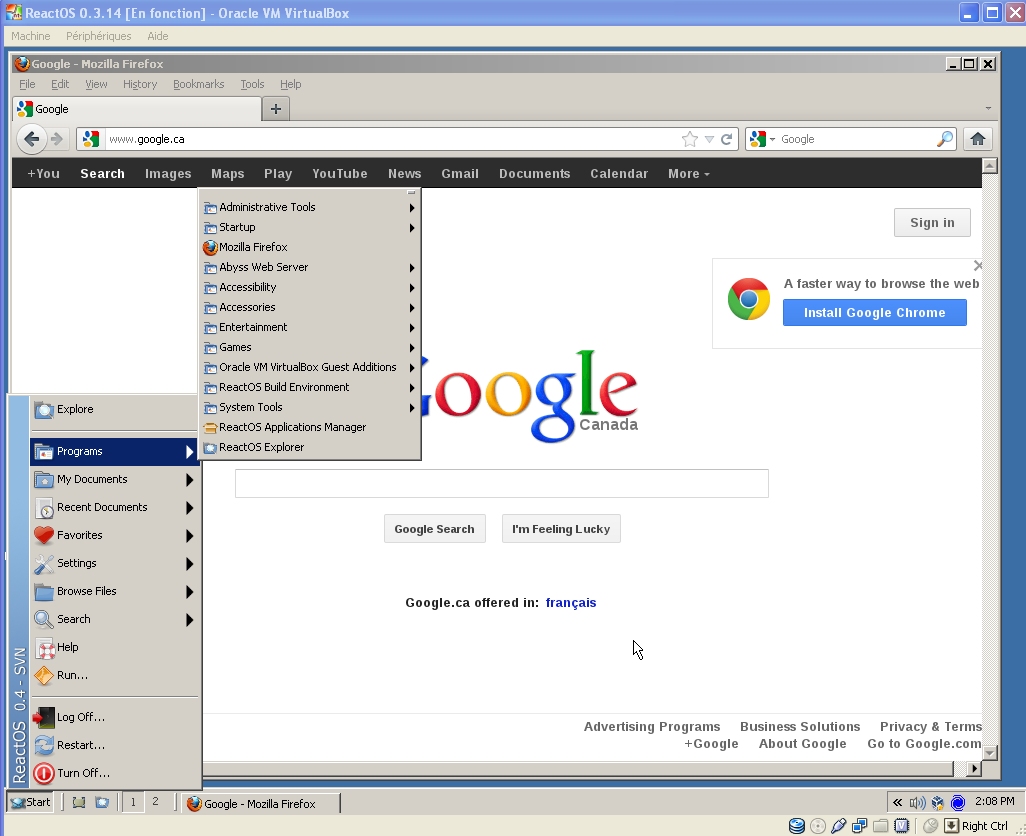Open the VirtualBox Machine menu
Viewport: 1026px width, 836px height.
30,36
